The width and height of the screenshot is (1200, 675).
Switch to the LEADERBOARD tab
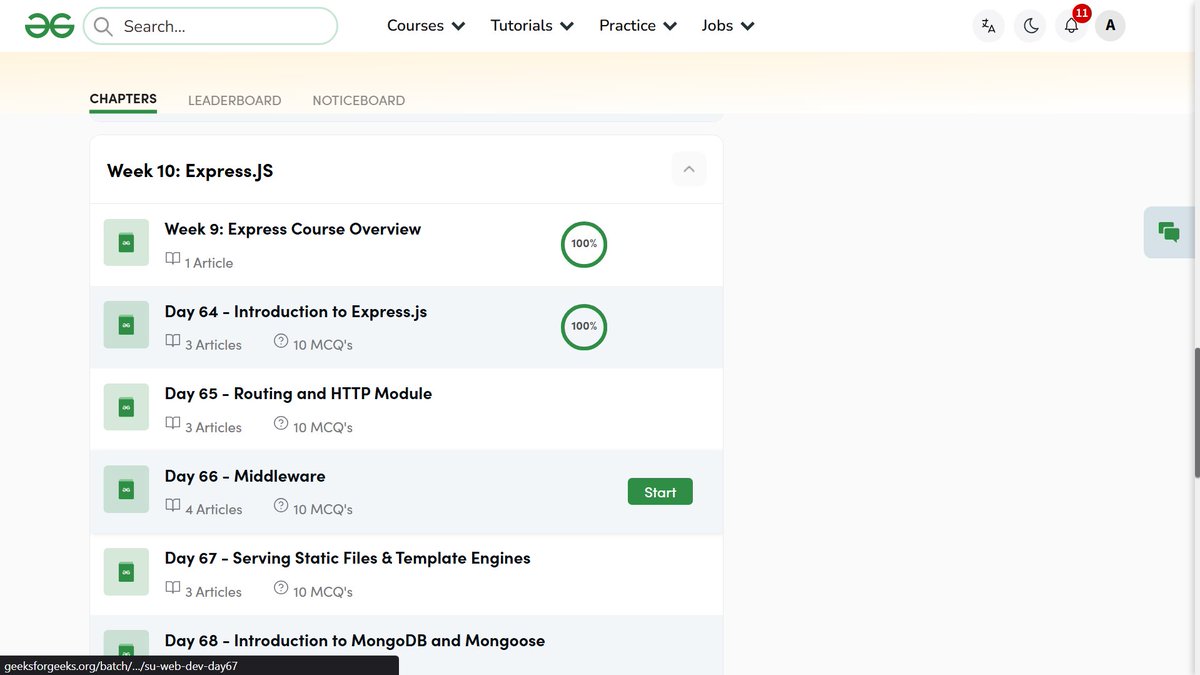click(x=234, y=100)
